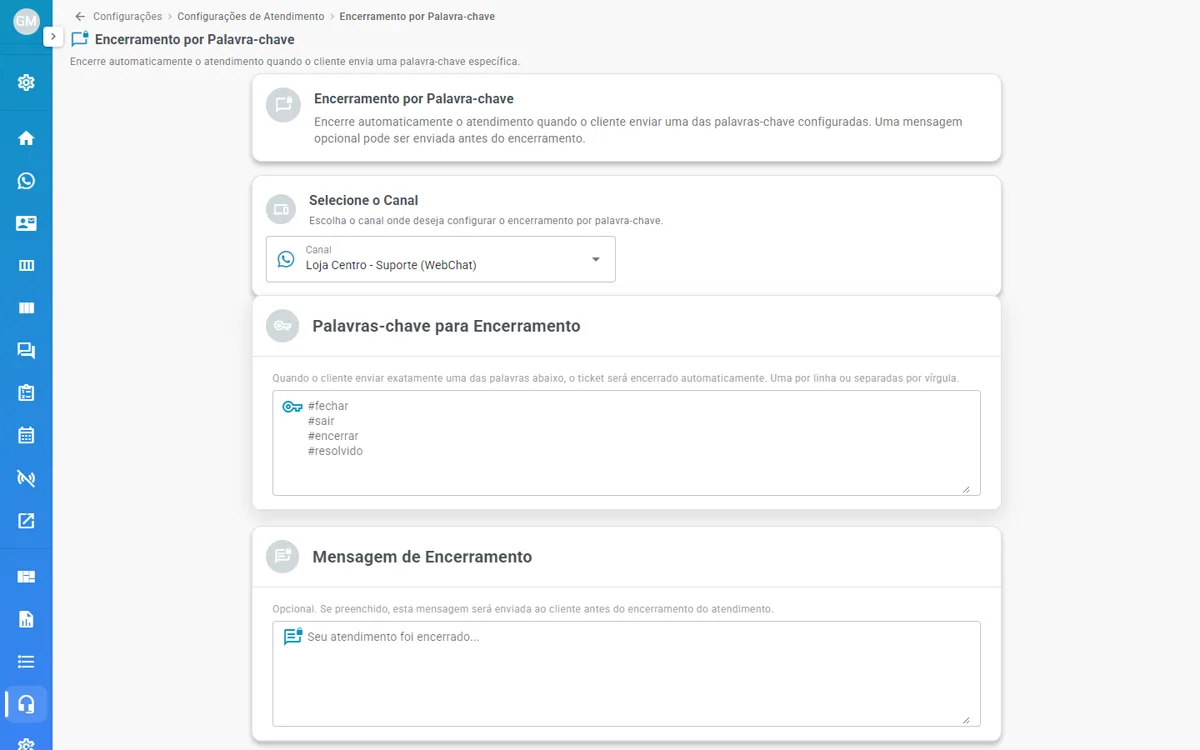This screenshot has width=1200, height=750.
Task: Go back using the breadcrumb arrow
Action: tap(80, 17)
